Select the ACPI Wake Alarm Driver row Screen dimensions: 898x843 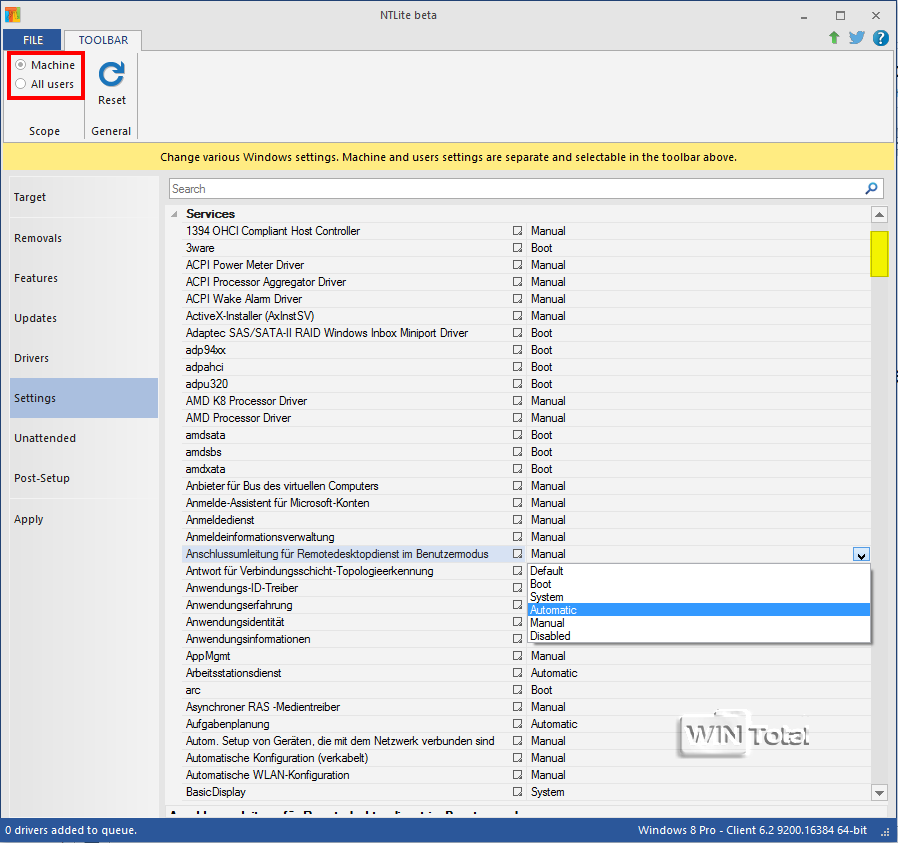pos(526,299)
